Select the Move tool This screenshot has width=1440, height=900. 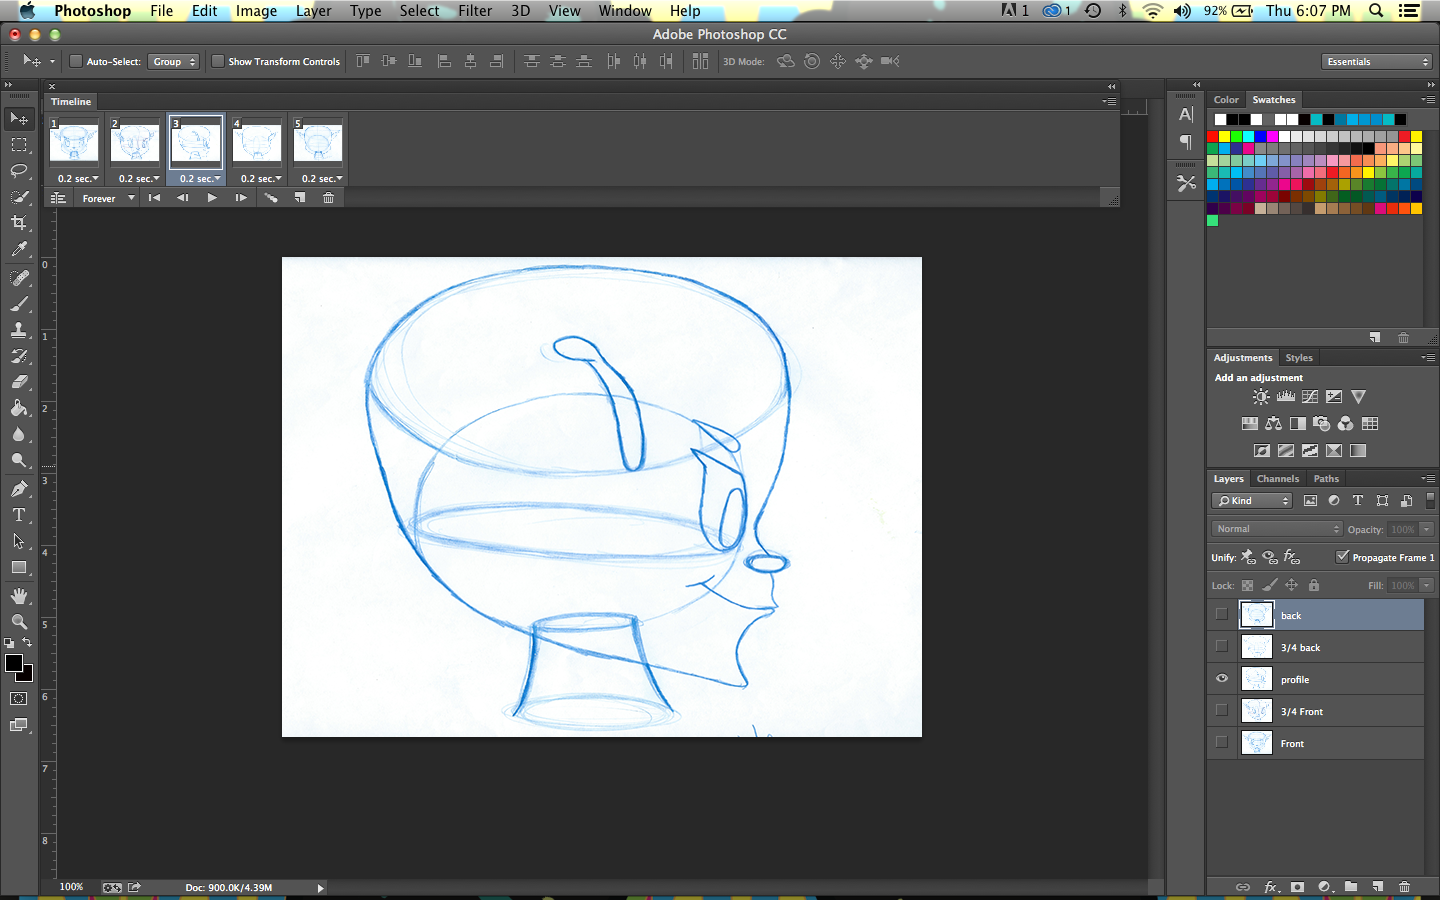point(18,118)
